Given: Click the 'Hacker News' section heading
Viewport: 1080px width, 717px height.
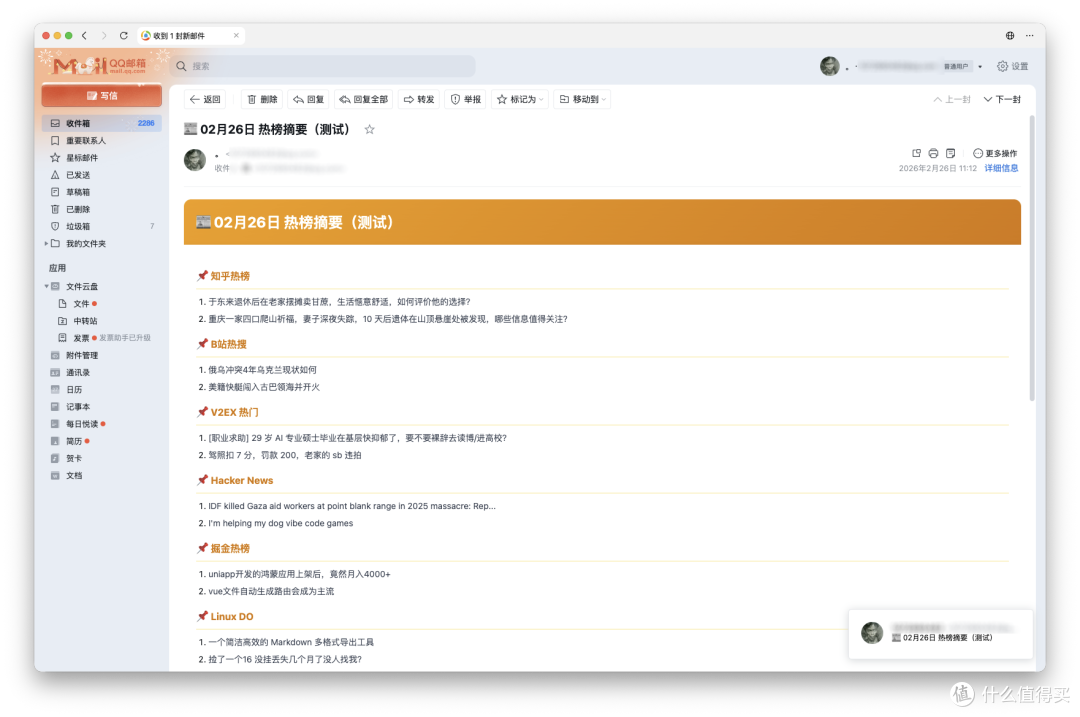Looking at the screenshot, I should pyautogui.click(x=242, y=481).
